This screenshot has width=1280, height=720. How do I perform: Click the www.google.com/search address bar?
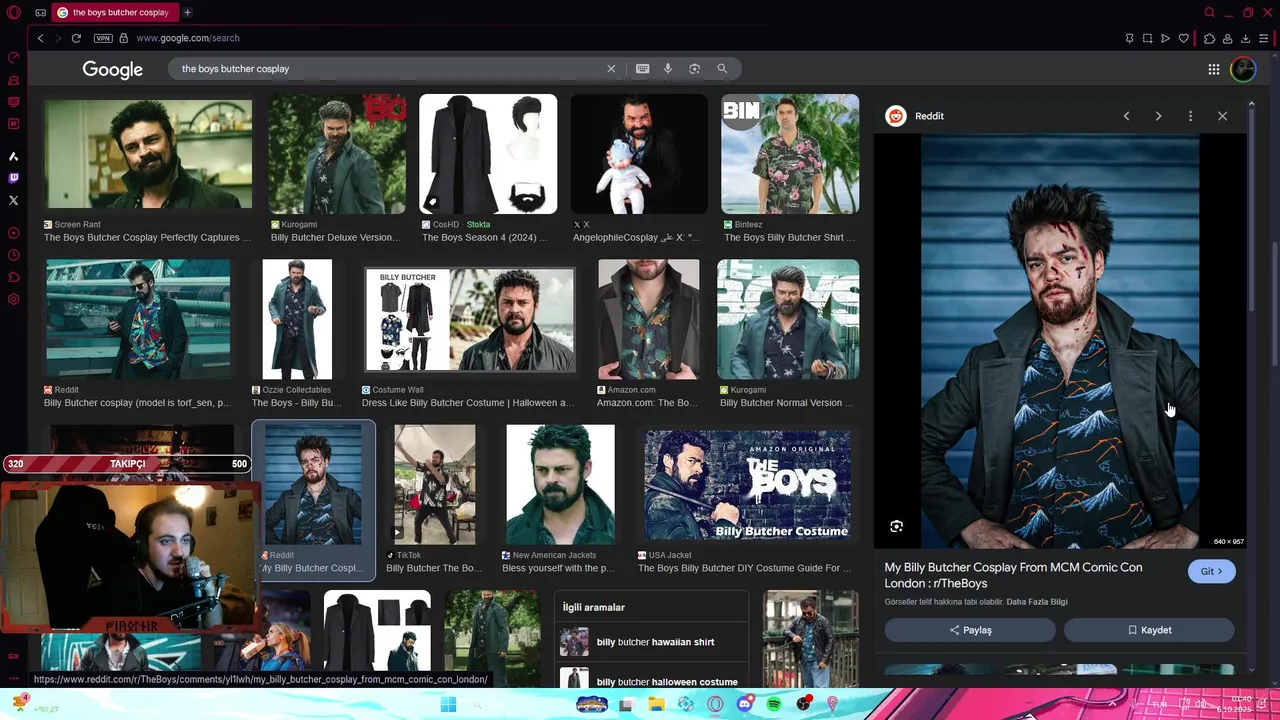pyautogui.click(x=188, y=38)
